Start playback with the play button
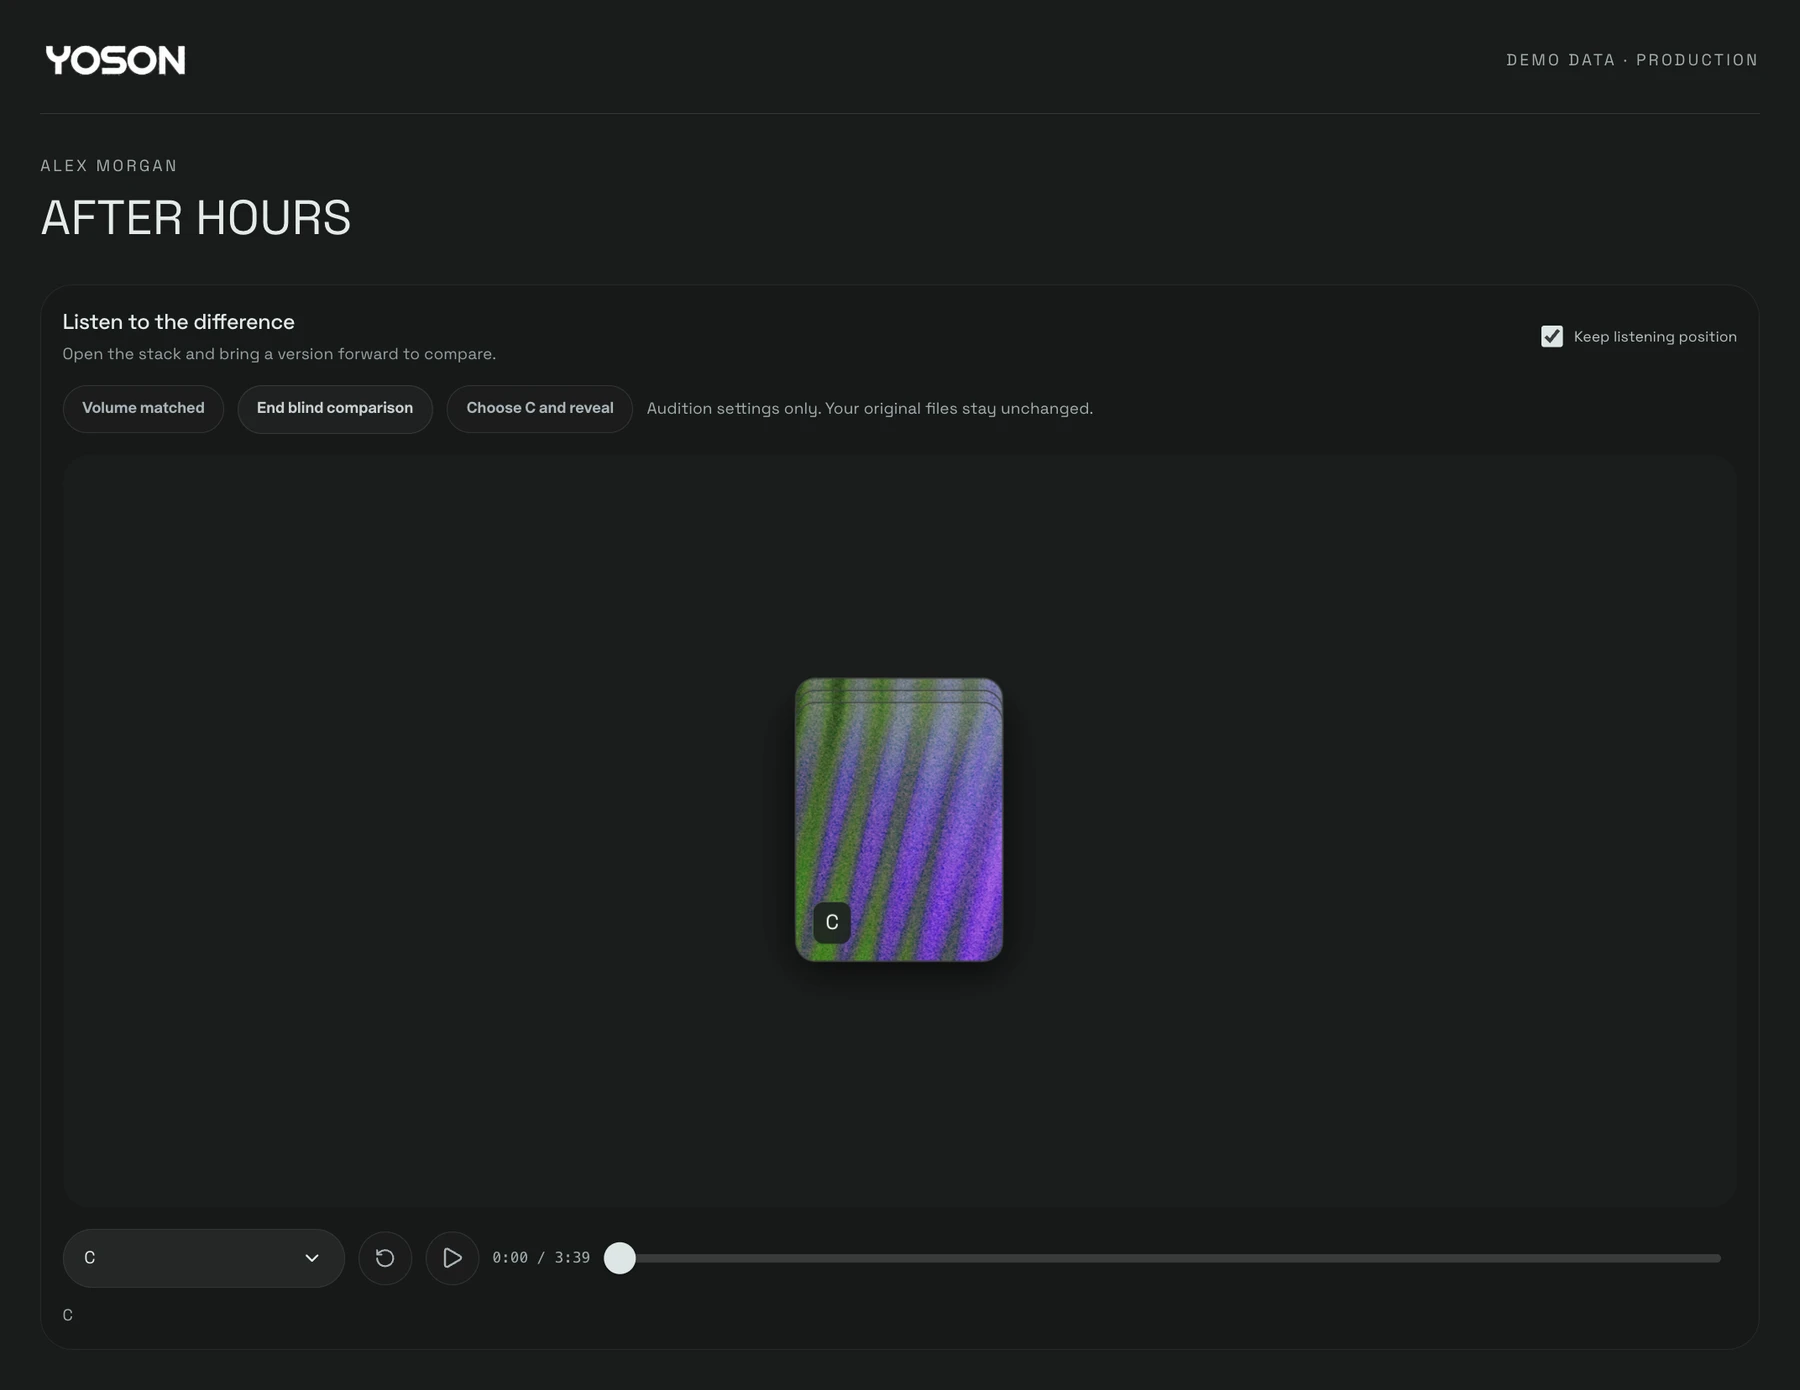1800x1390 pixels. (452, 1258)
